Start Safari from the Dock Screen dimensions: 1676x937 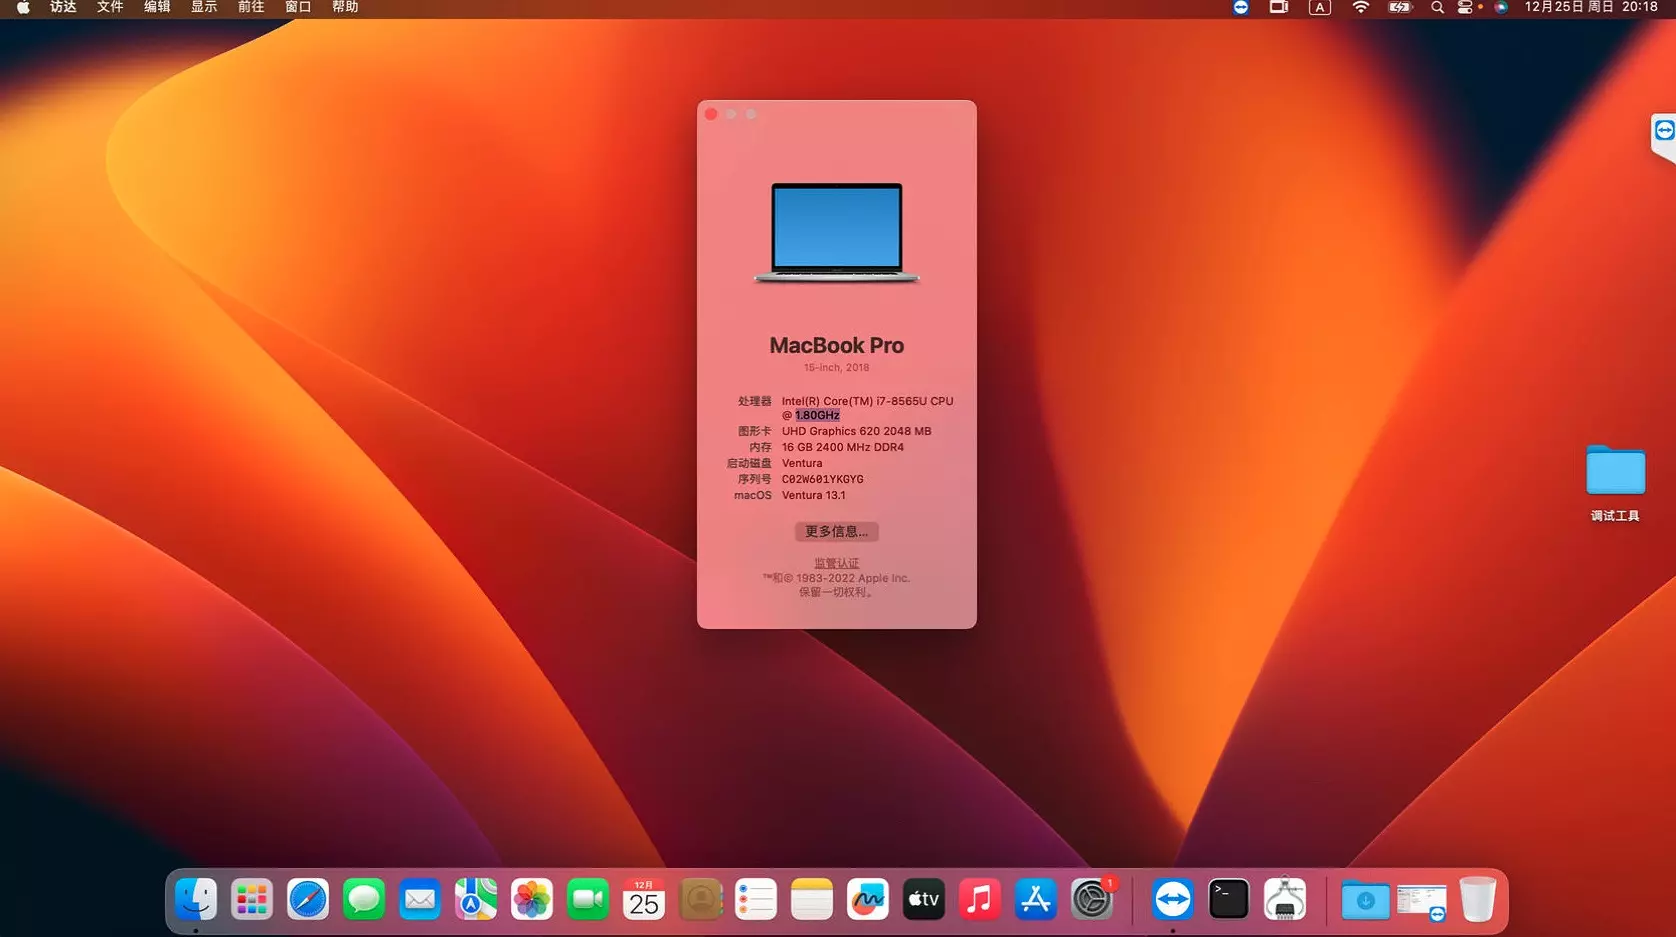308,899
